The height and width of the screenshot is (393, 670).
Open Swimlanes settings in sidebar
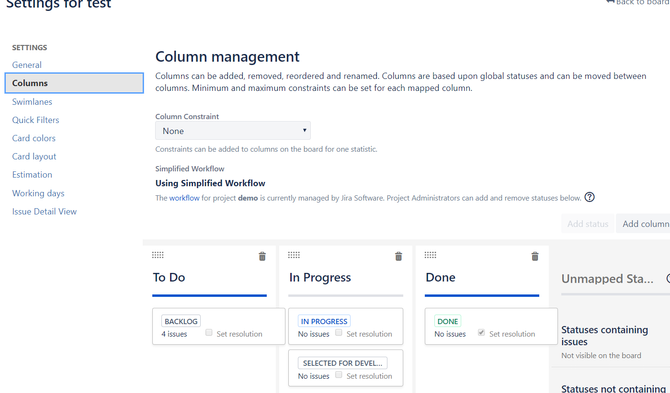(x=32, y=102)
